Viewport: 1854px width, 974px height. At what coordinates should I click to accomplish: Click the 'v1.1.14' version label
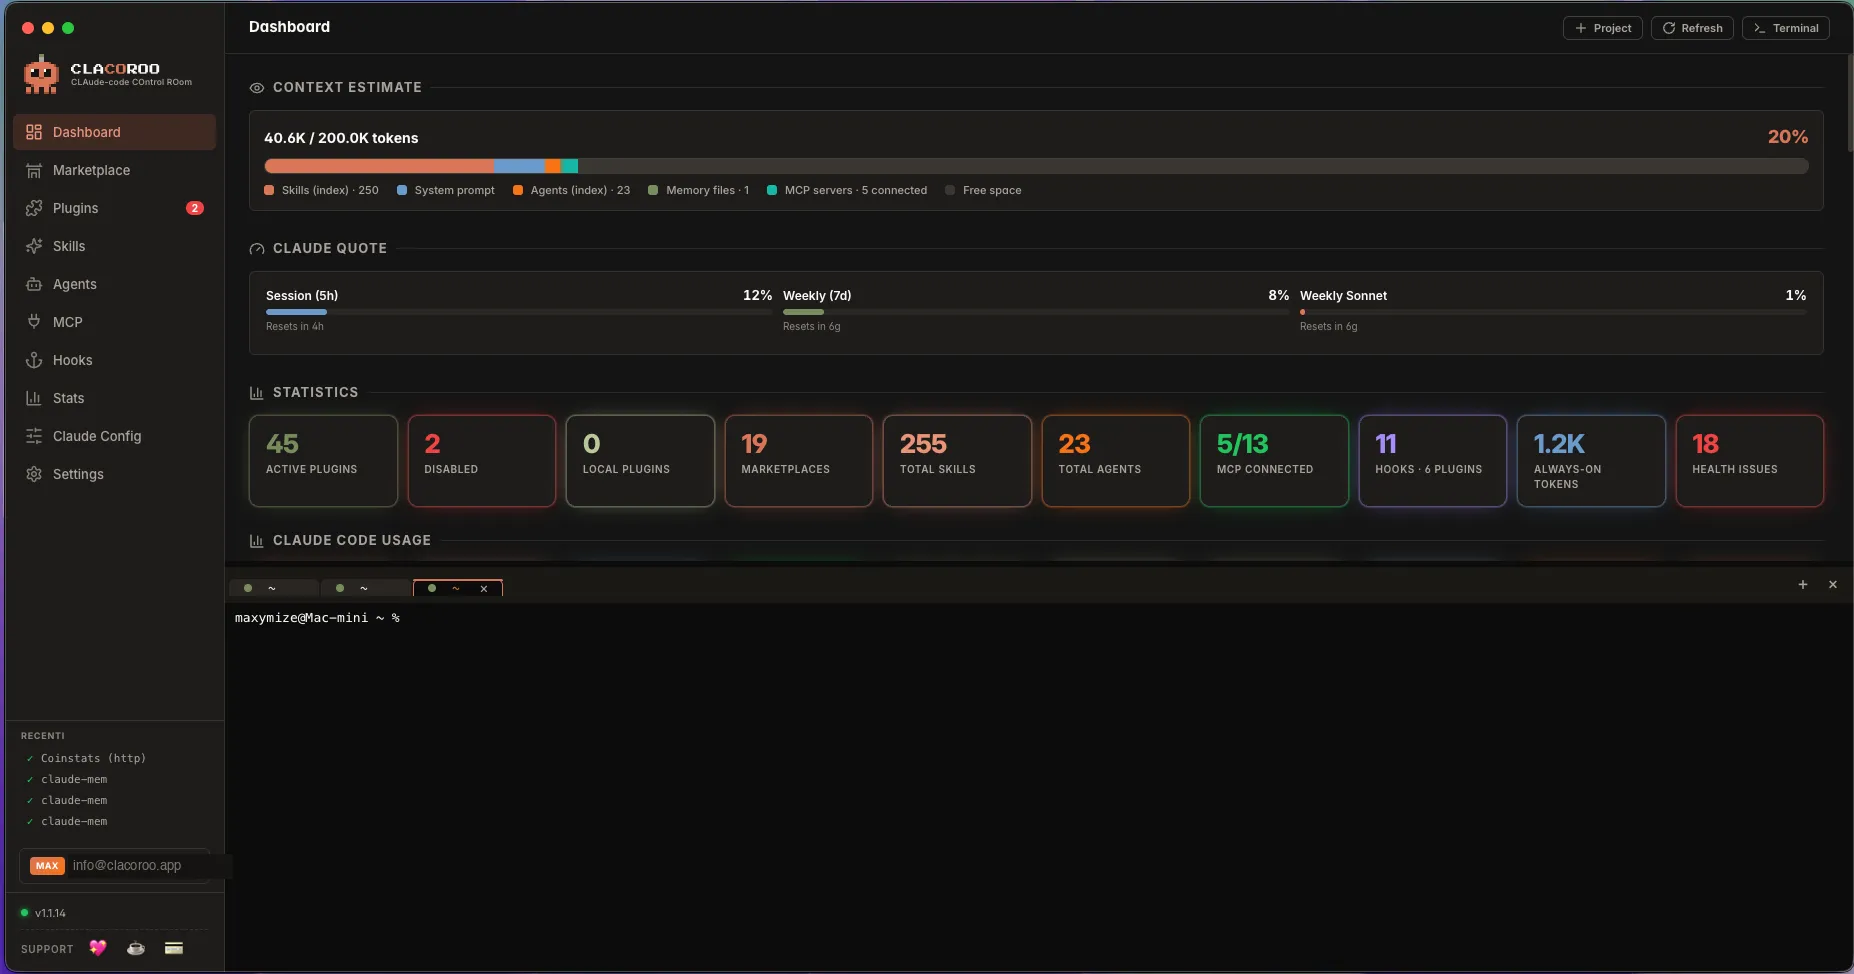(50, 913)
